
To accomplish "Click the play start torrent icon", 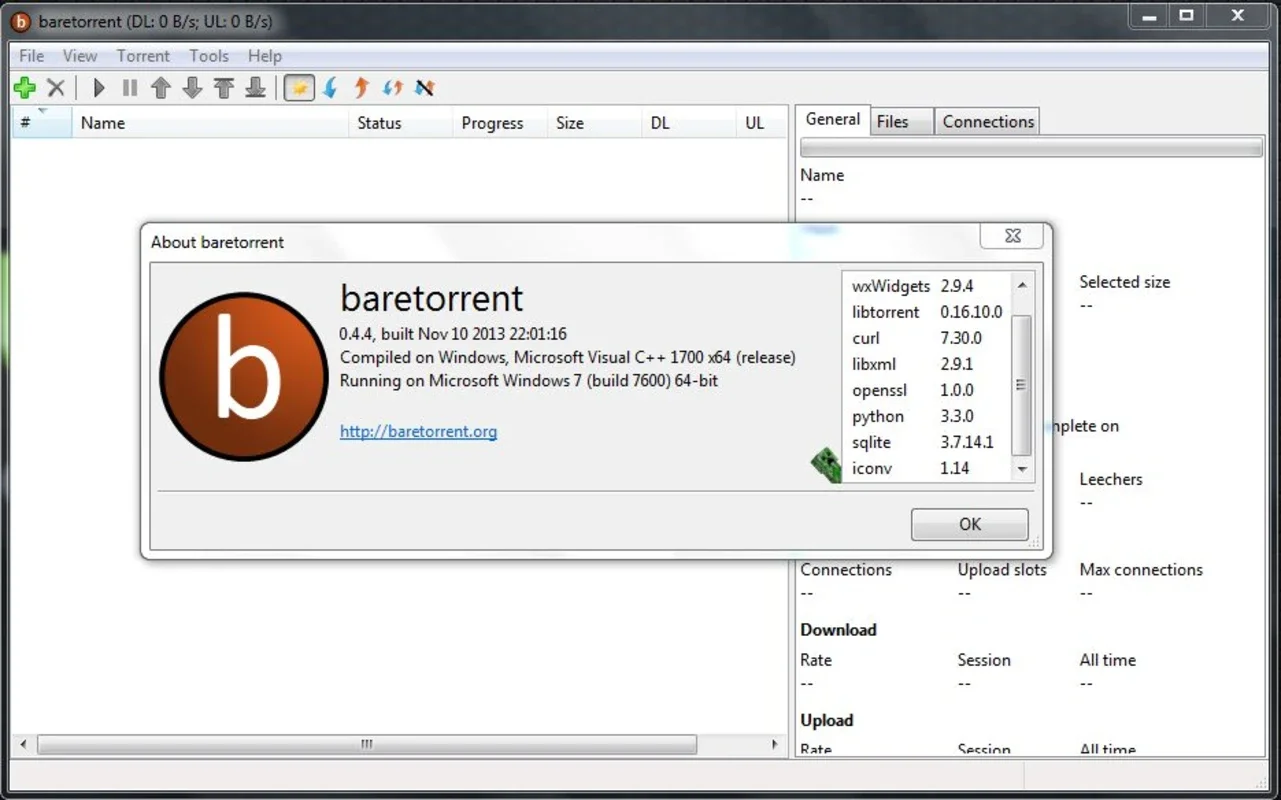I will click(98, 88).
